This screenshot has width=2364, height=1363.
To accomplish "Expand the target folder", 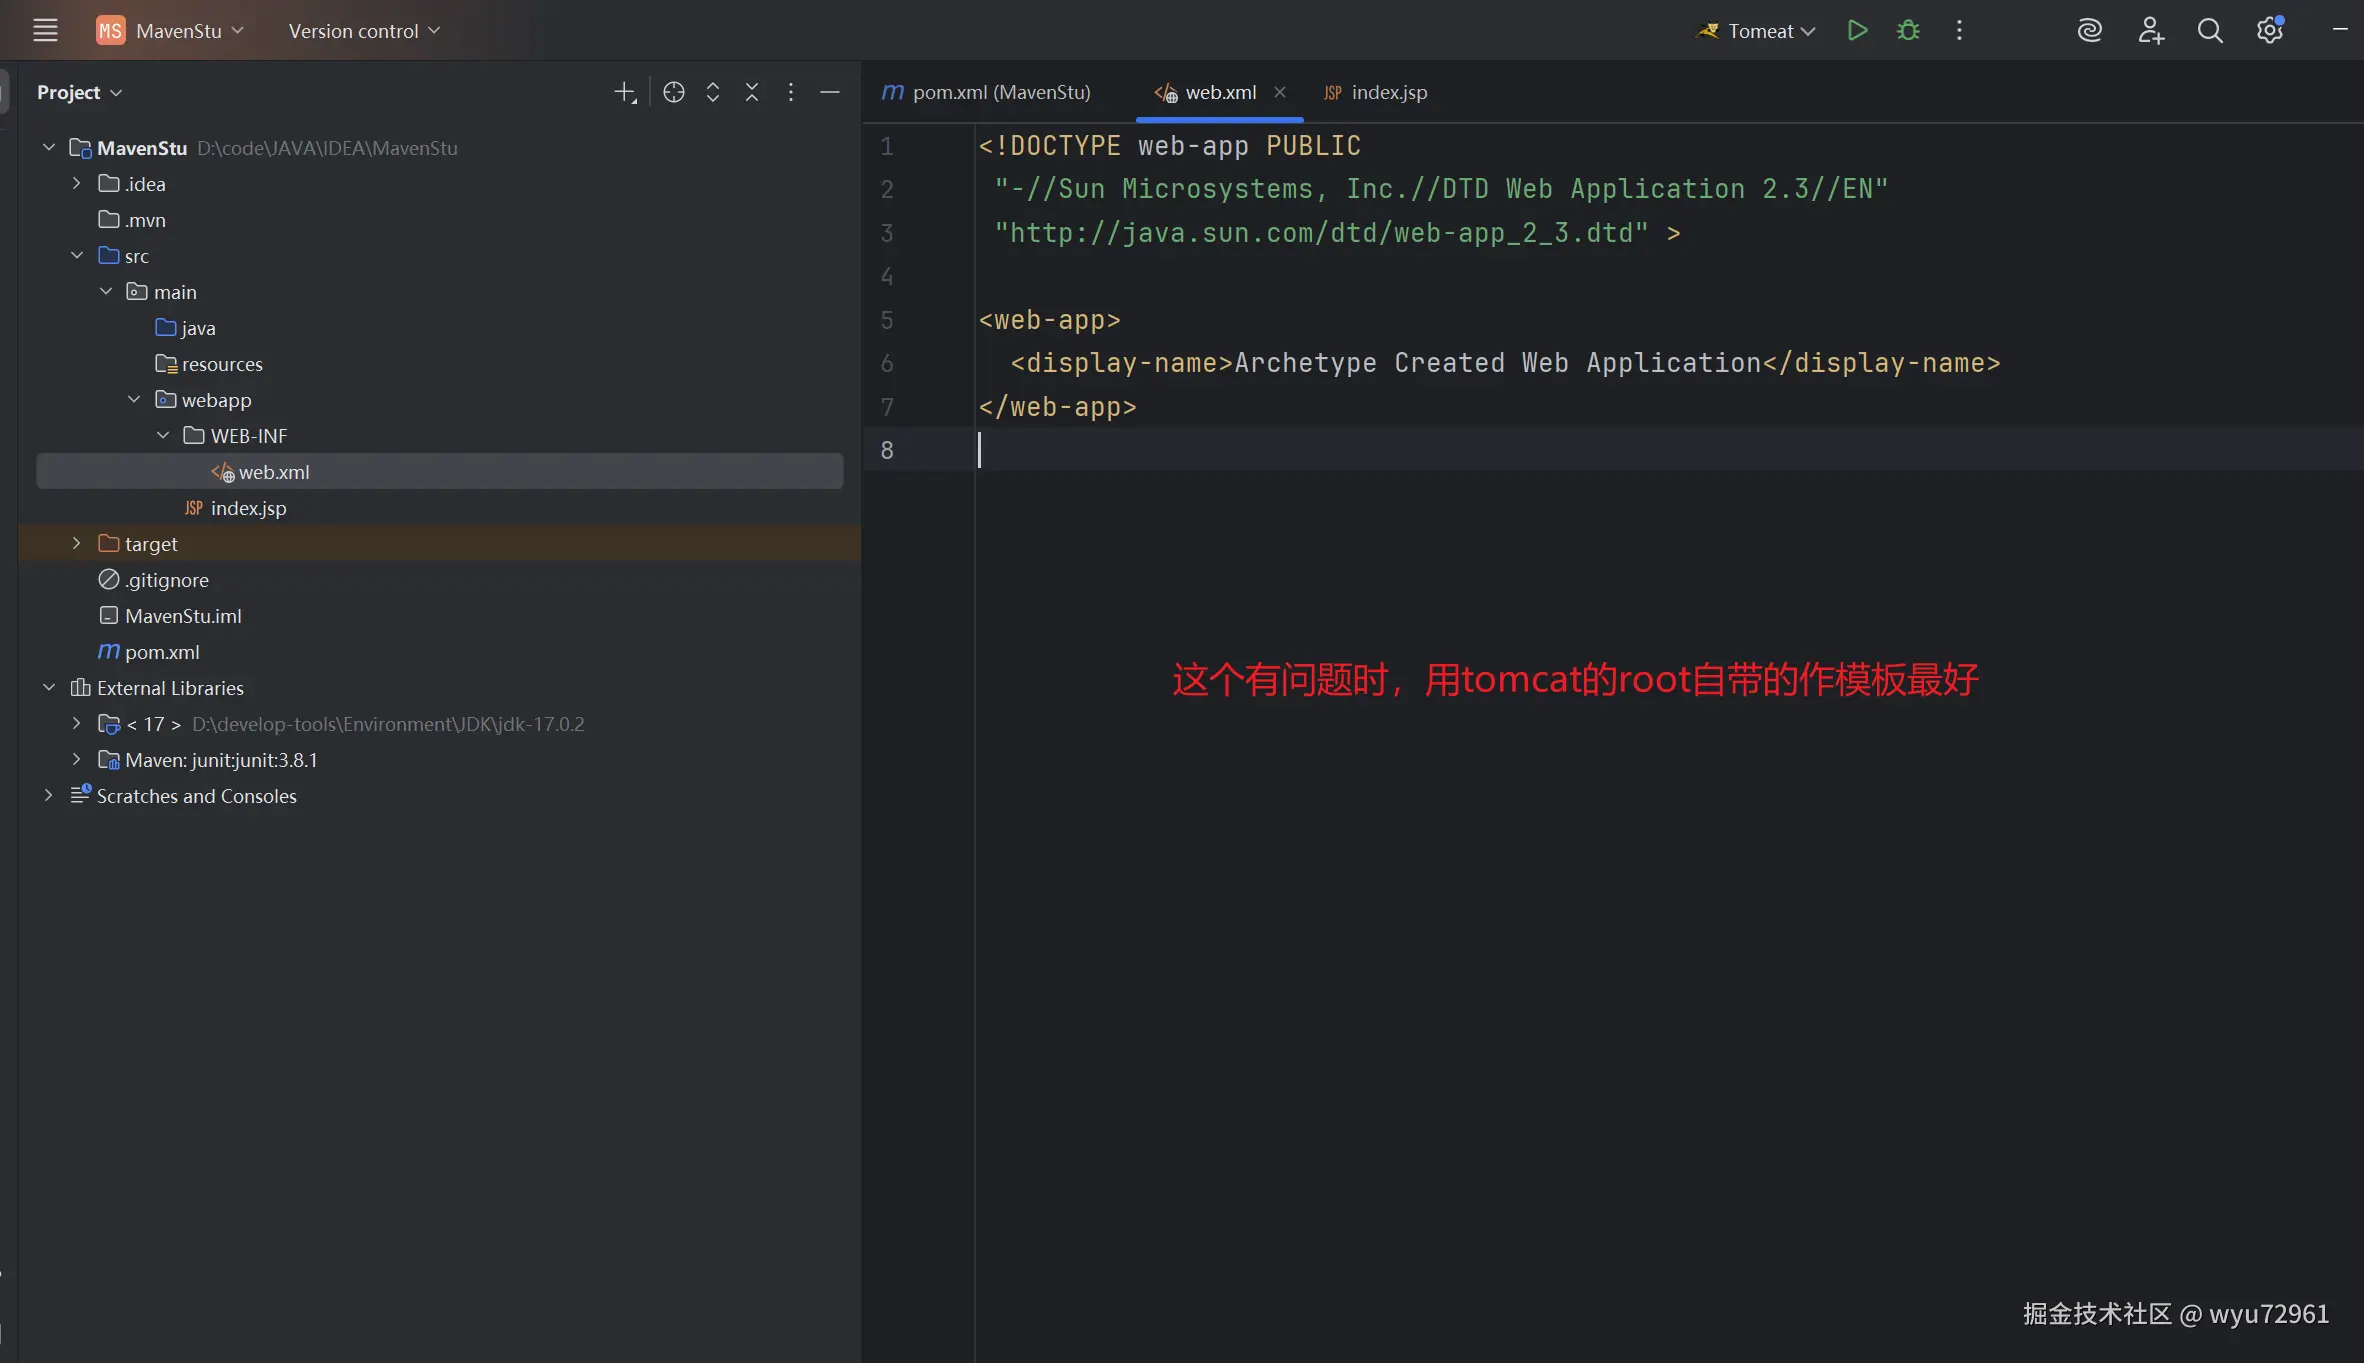I will [x=76, y=543].
